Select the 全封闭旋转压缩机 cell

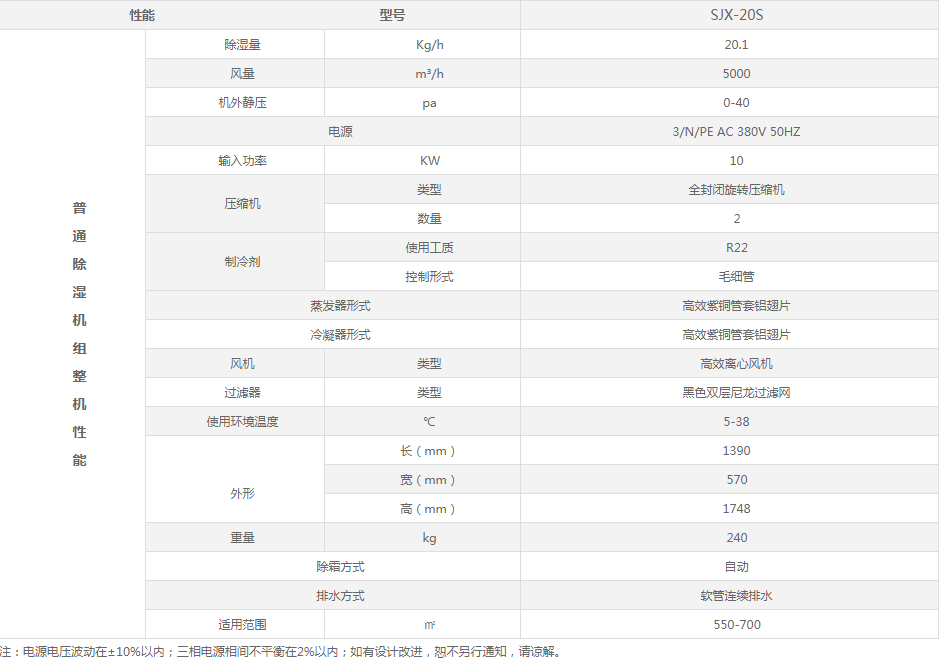click(736, 190)
